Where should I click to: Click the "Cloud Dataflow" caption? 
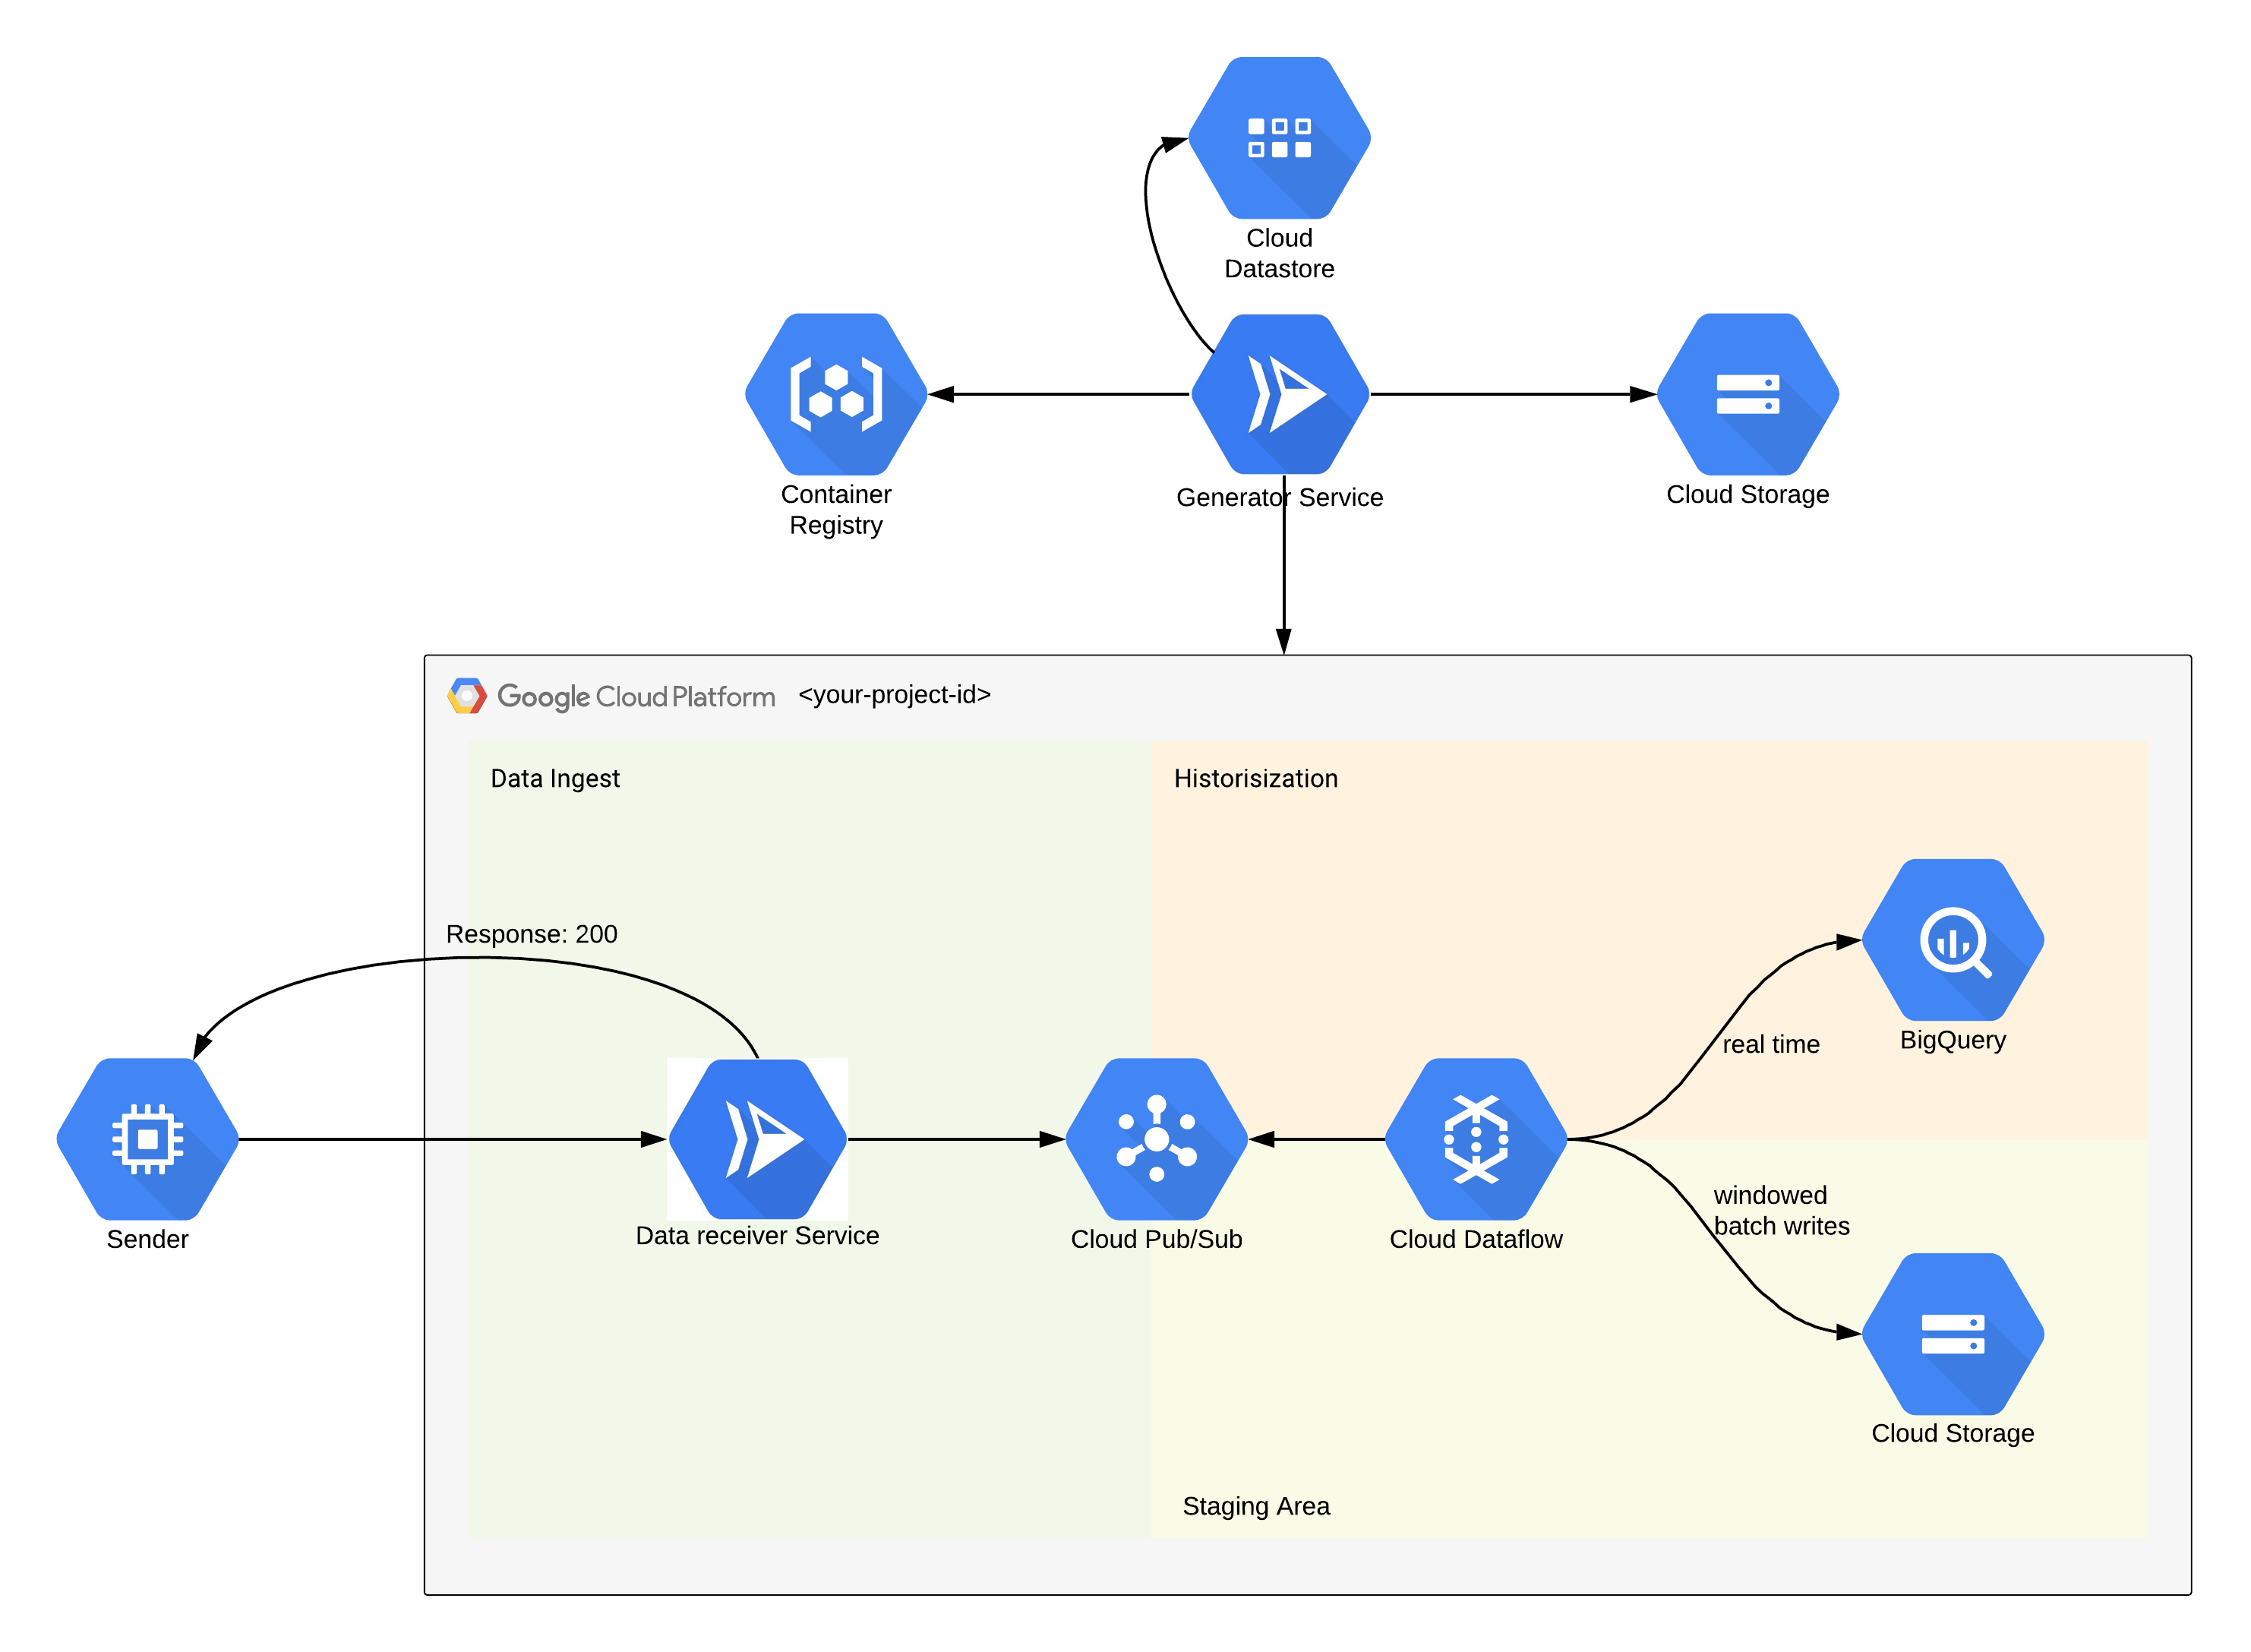click(1476, 1239)
